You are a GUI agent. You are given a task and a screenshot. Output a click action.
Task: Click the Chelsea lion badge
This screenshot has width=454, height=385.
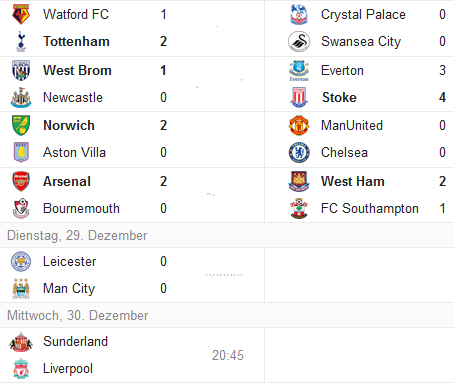[299, 152]
